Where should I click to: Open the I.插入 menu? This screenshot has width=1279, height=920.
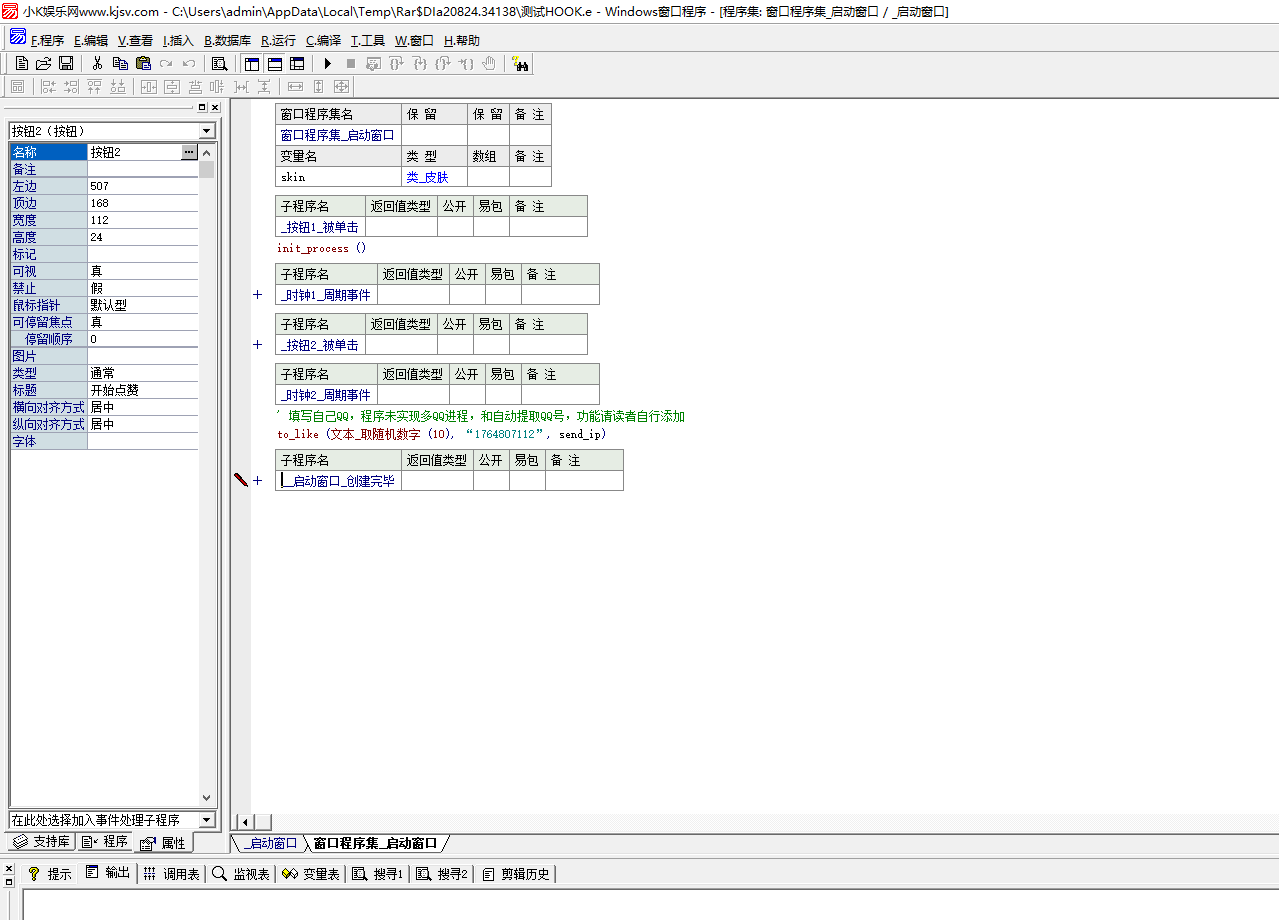179,41
